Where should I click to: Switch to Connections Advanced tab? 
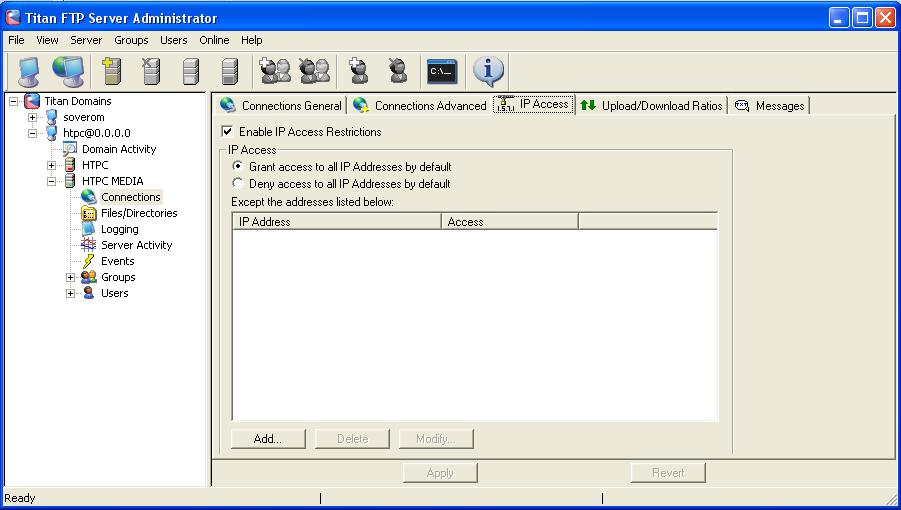[420, 106]
